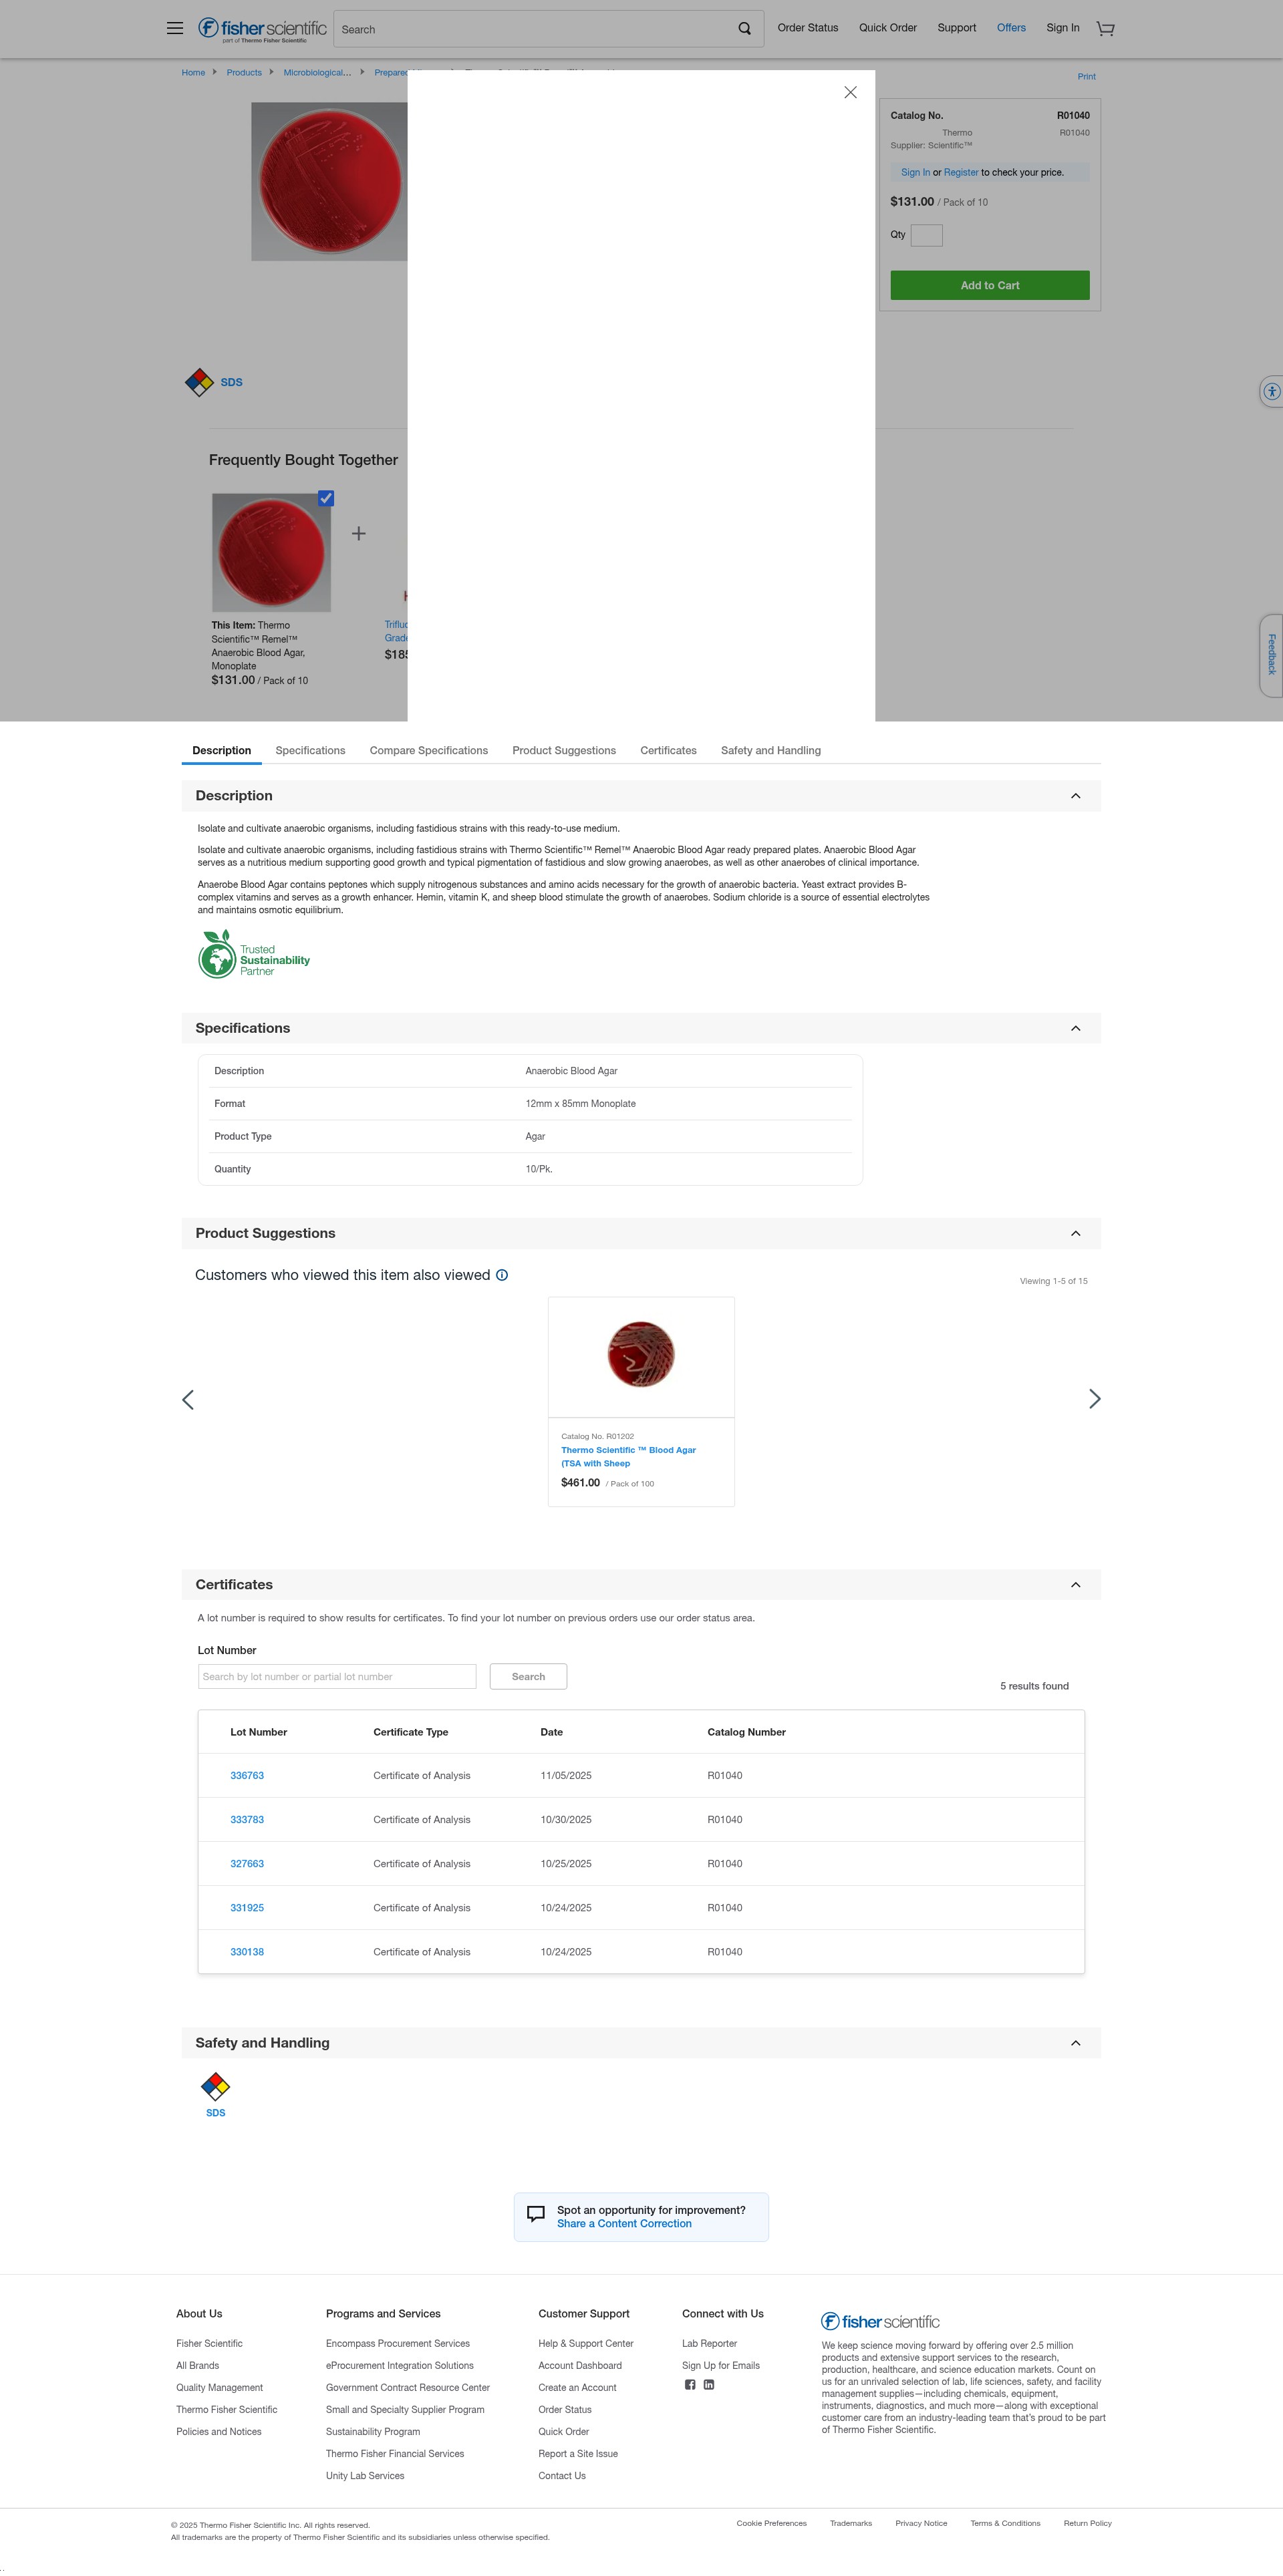Open the Product Suggestions tab
The width and height of the screenshot is (1283, 2576).
564,751
